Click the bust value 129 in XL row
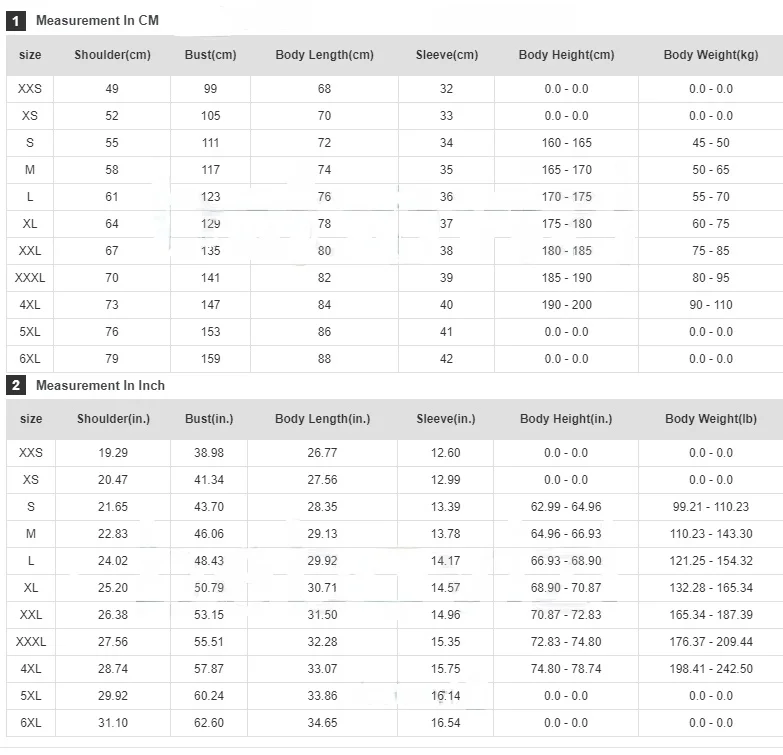The height and width of the screenshot is (755, 783). tap(210, 224)
